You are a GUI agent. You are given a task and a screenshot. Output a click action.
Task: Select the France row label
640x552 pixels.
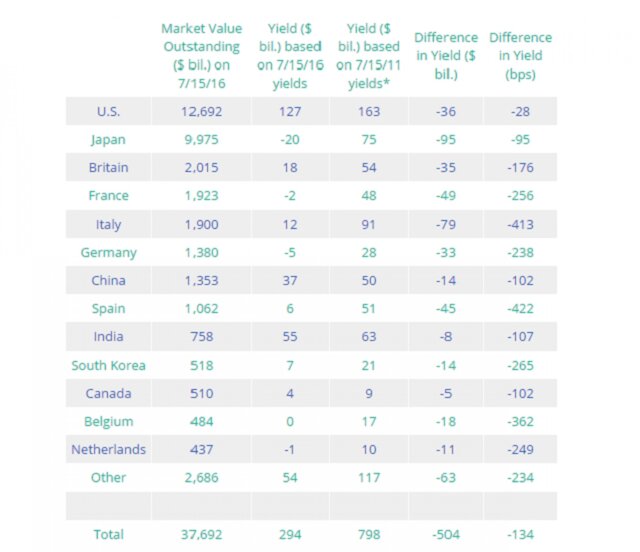(x=108, y=197)
